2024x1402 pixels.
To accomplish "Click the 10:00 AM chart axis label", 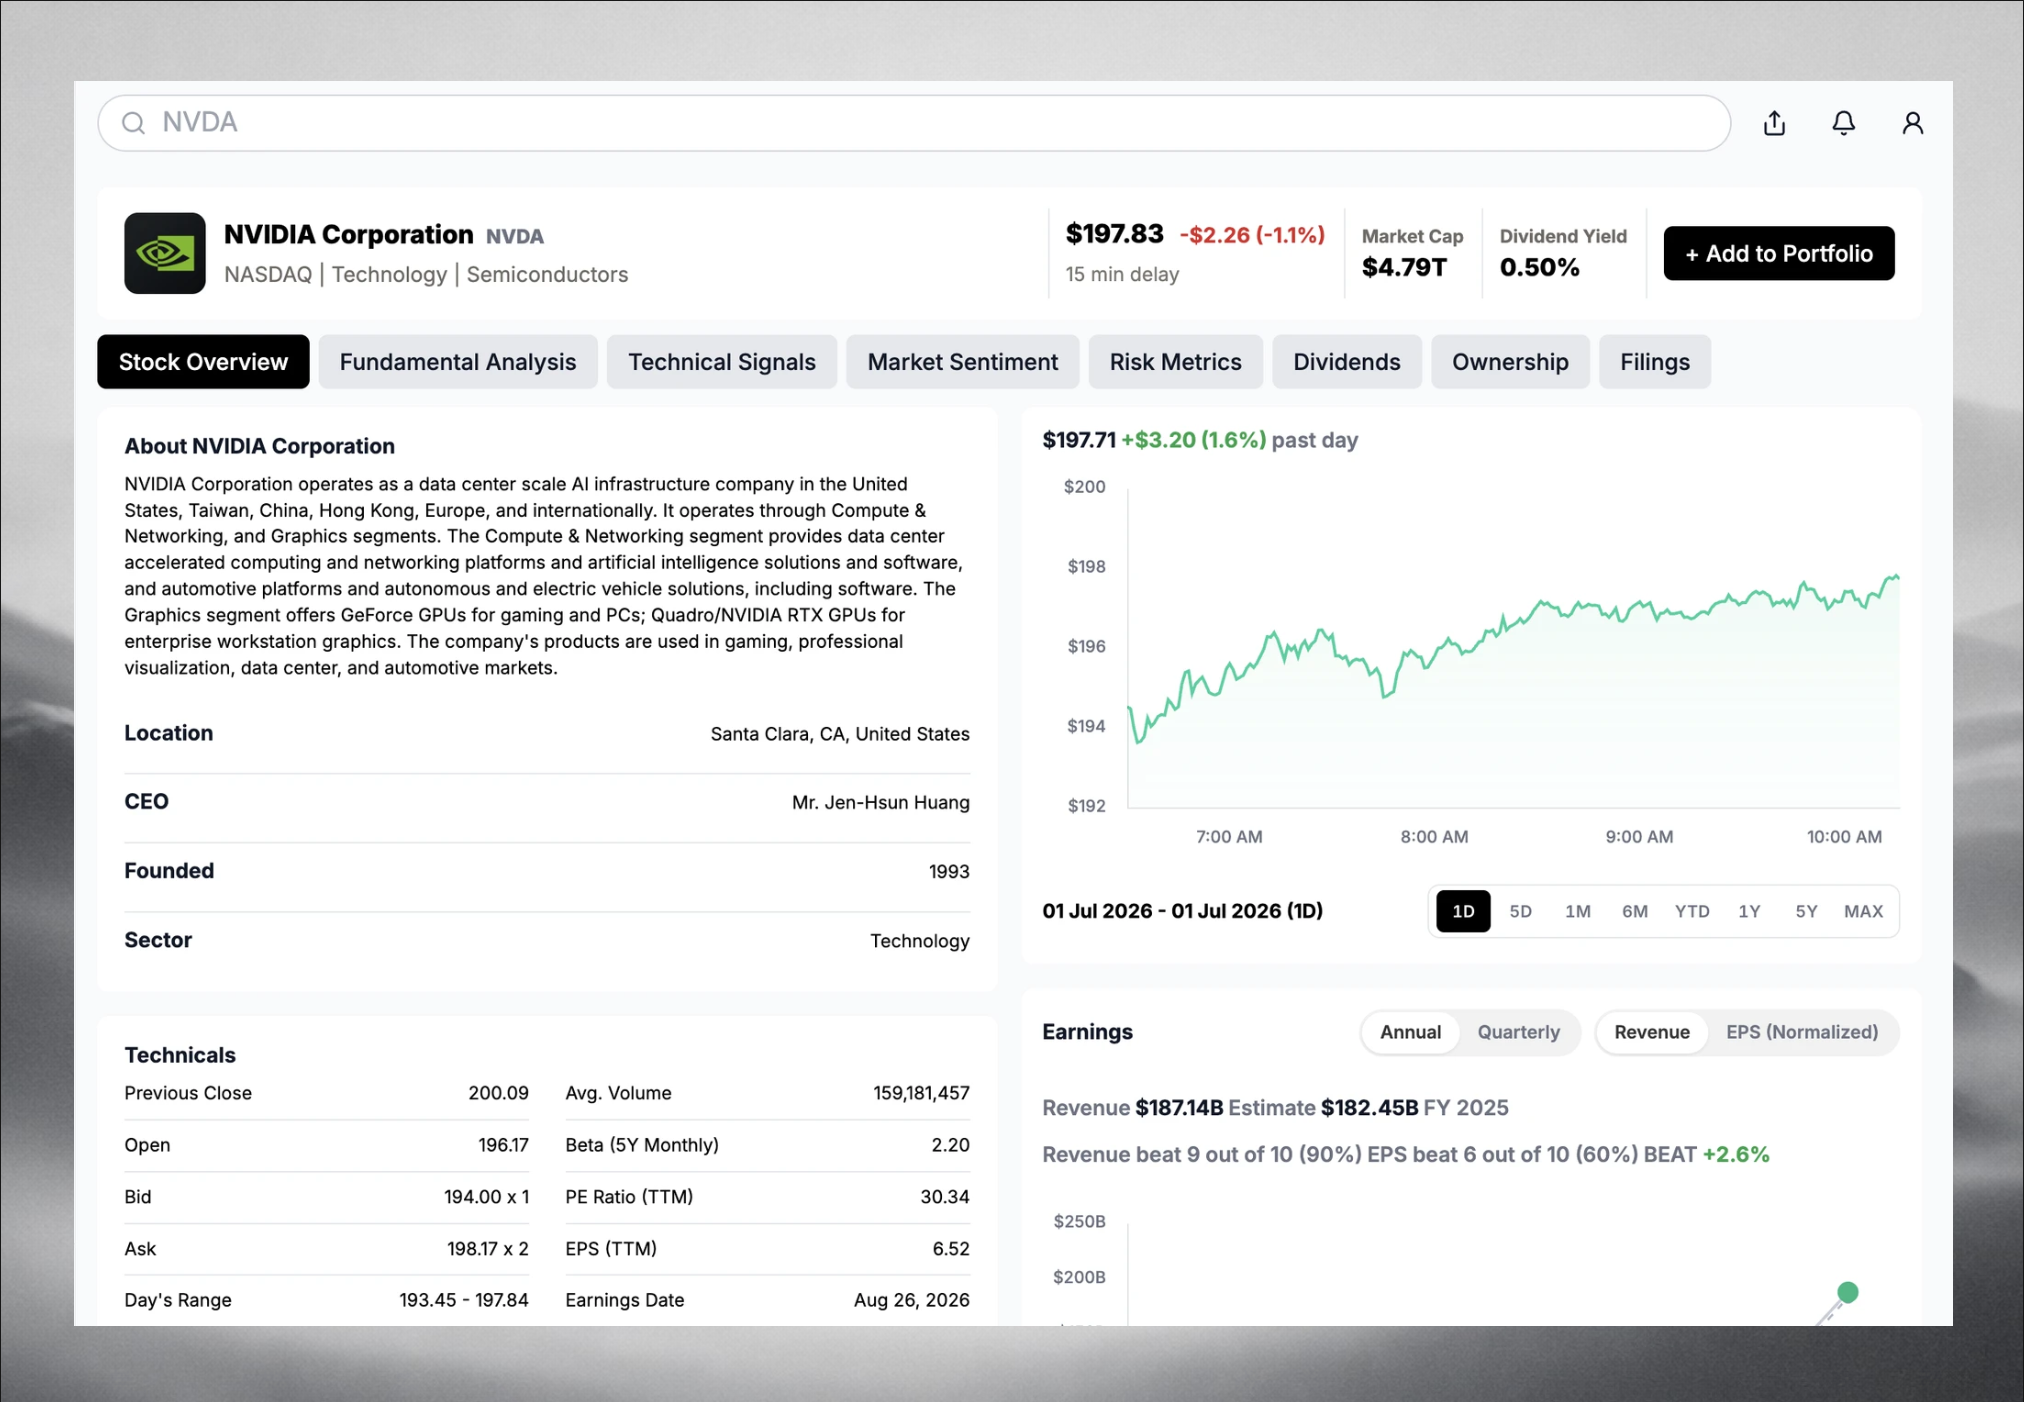I will (x=1844, y=837).
